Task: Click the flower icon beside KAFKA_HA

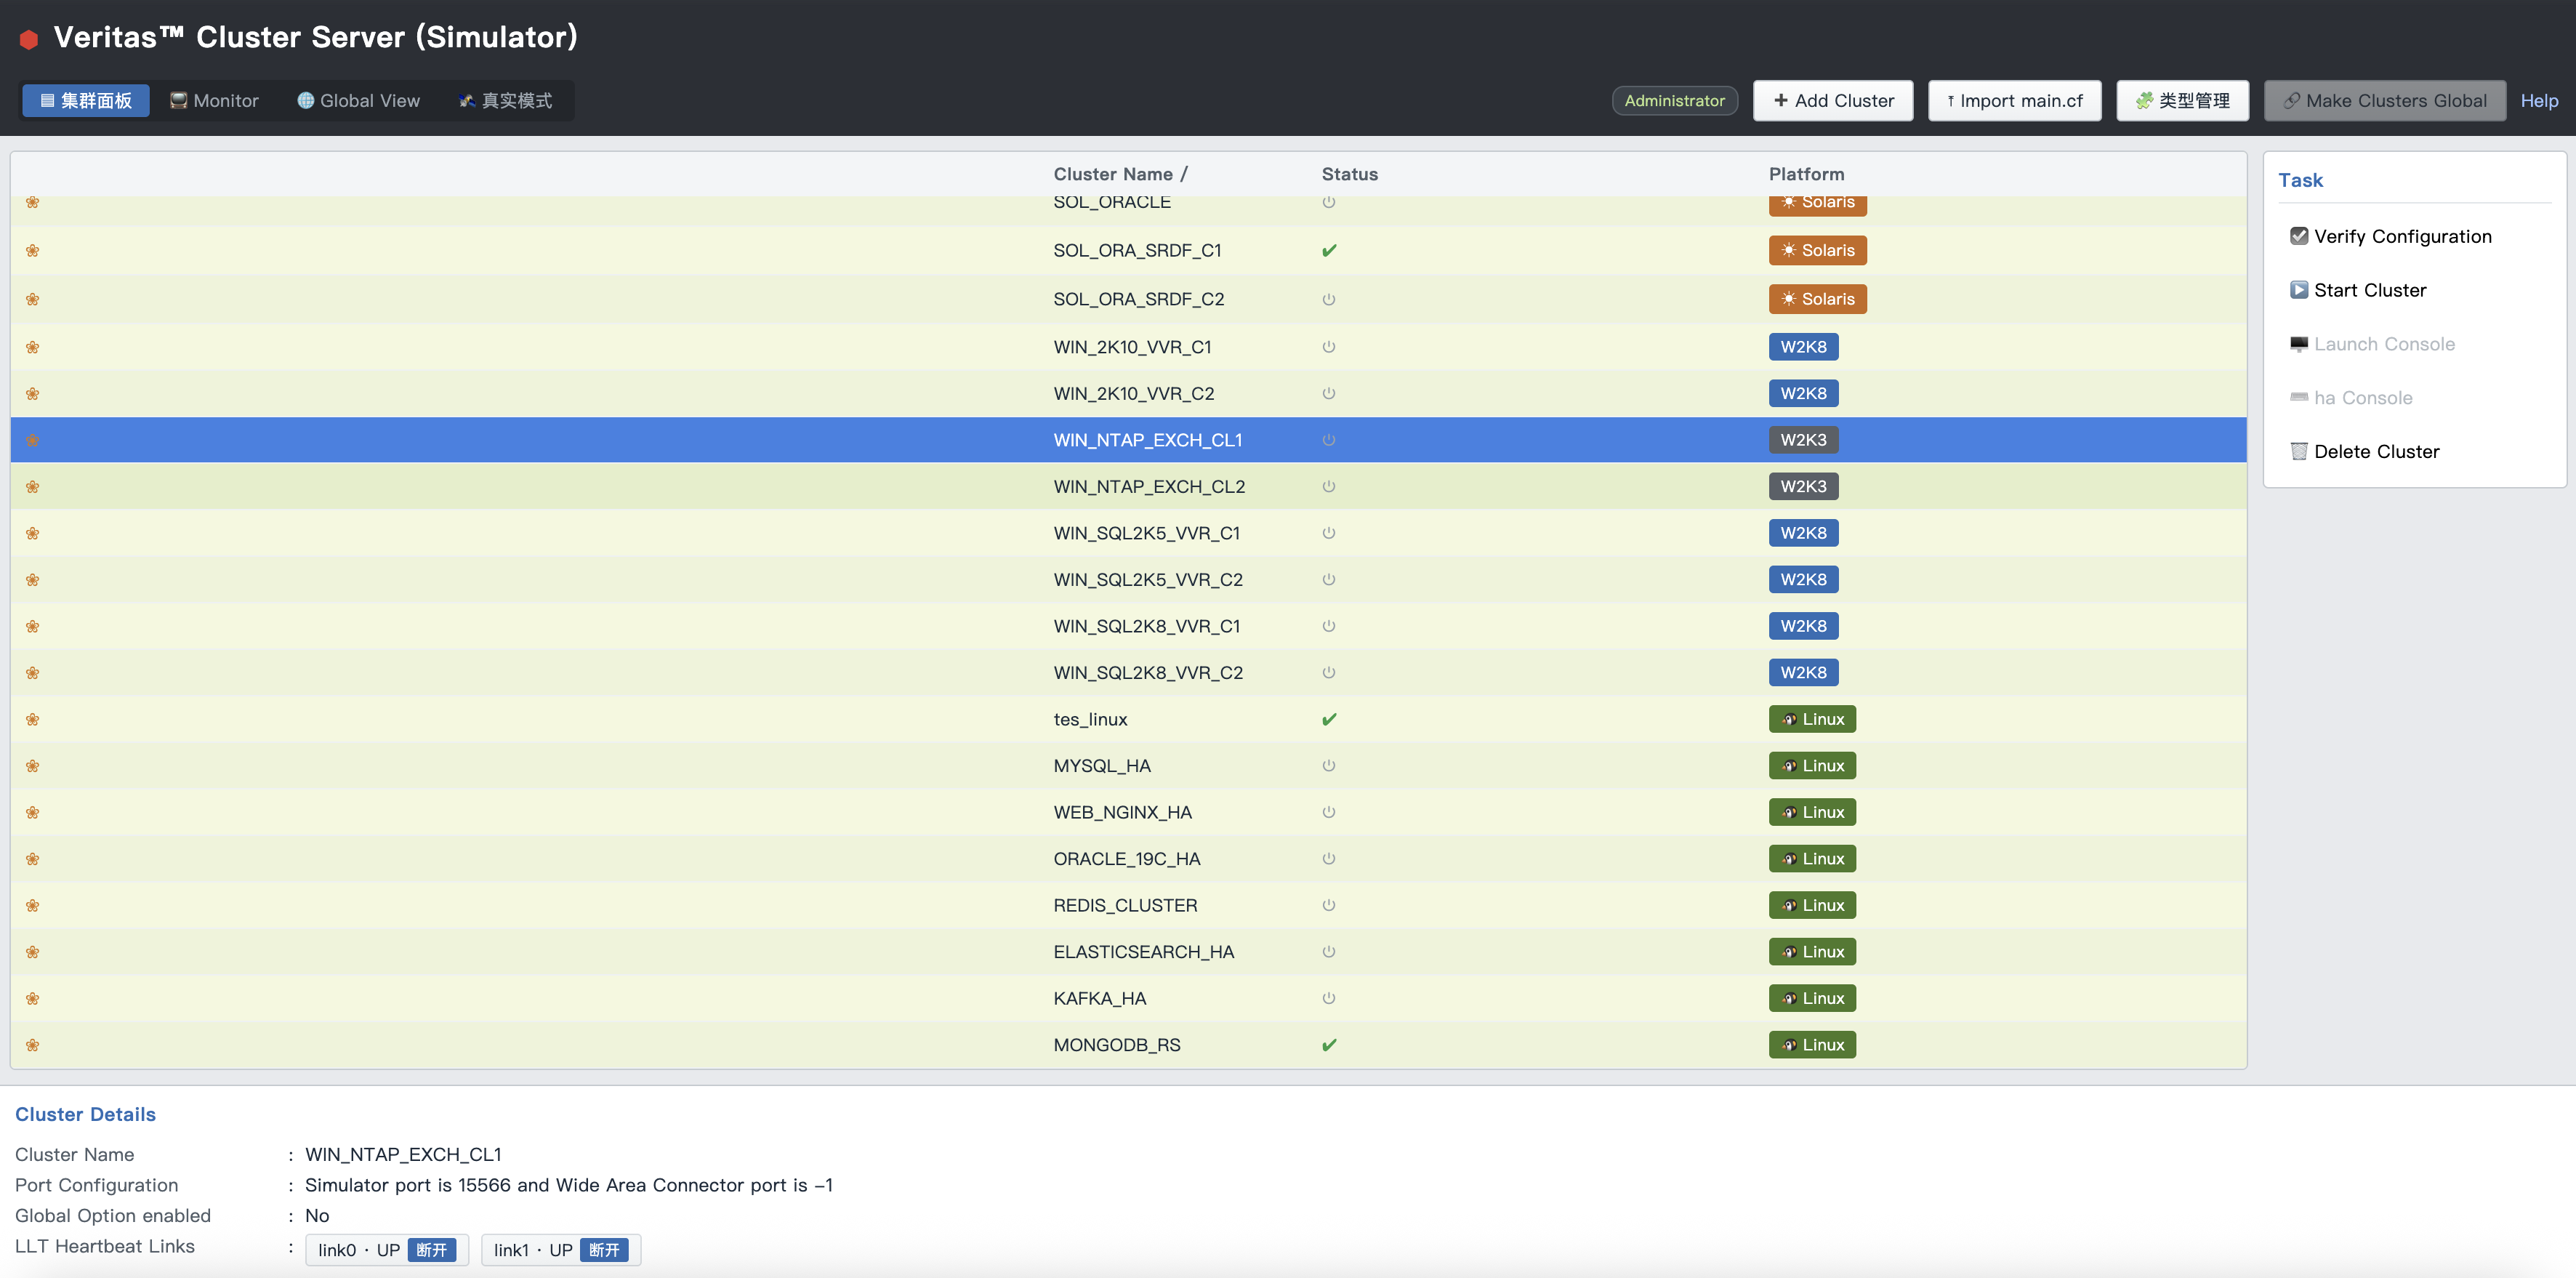Action: coord(33,998)
